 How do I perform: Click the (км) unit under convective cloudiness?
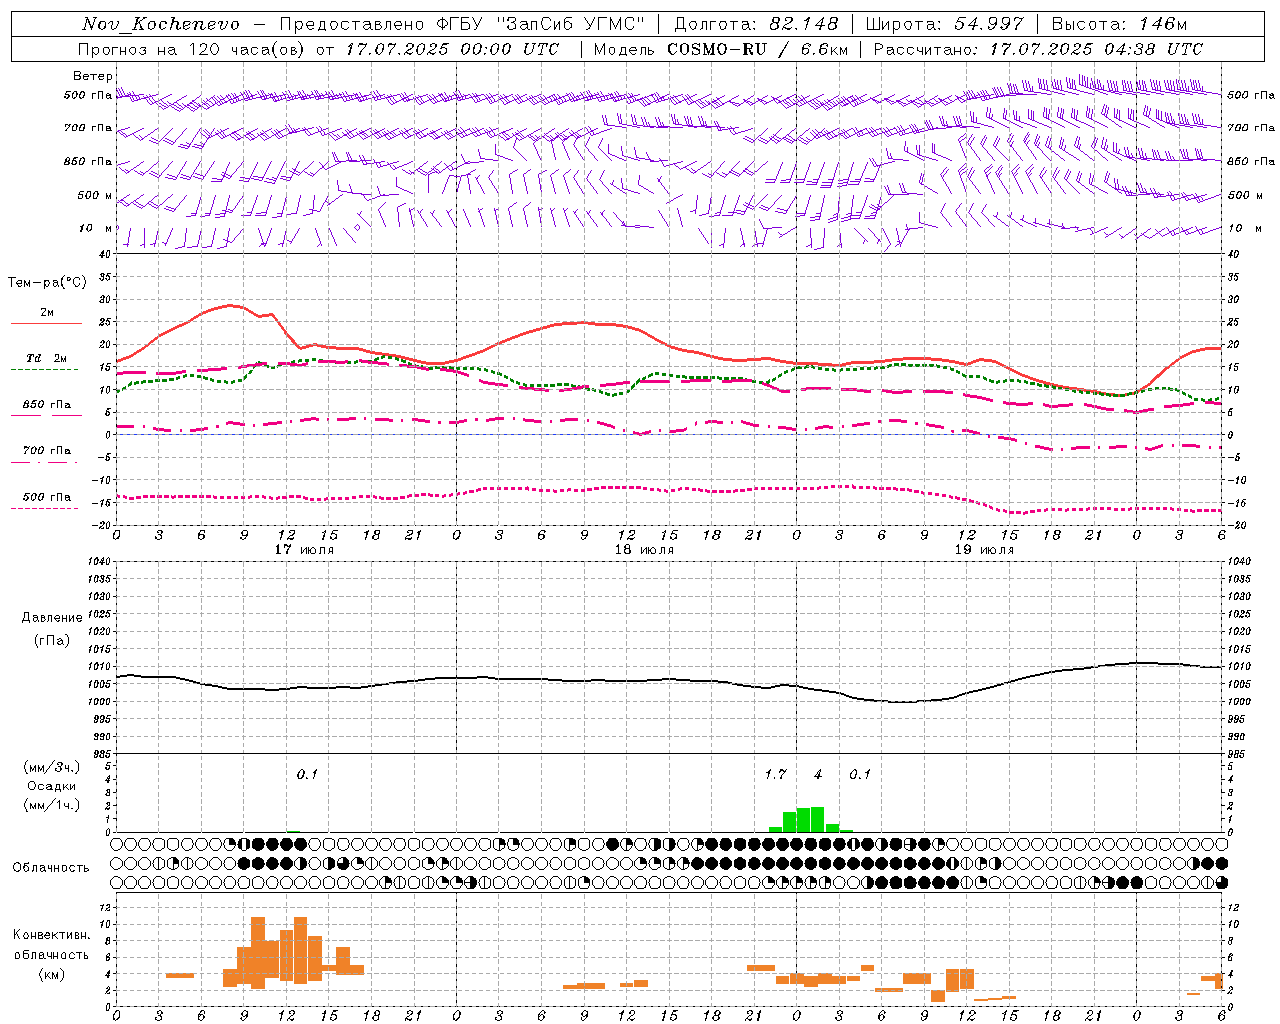(51, 974)
